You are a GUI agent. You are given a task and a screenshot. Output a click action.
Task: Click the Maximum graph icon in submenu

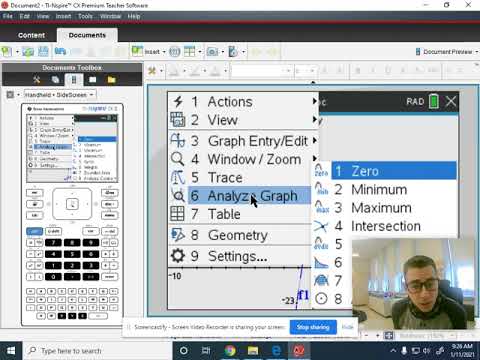[x=321, y=207]
